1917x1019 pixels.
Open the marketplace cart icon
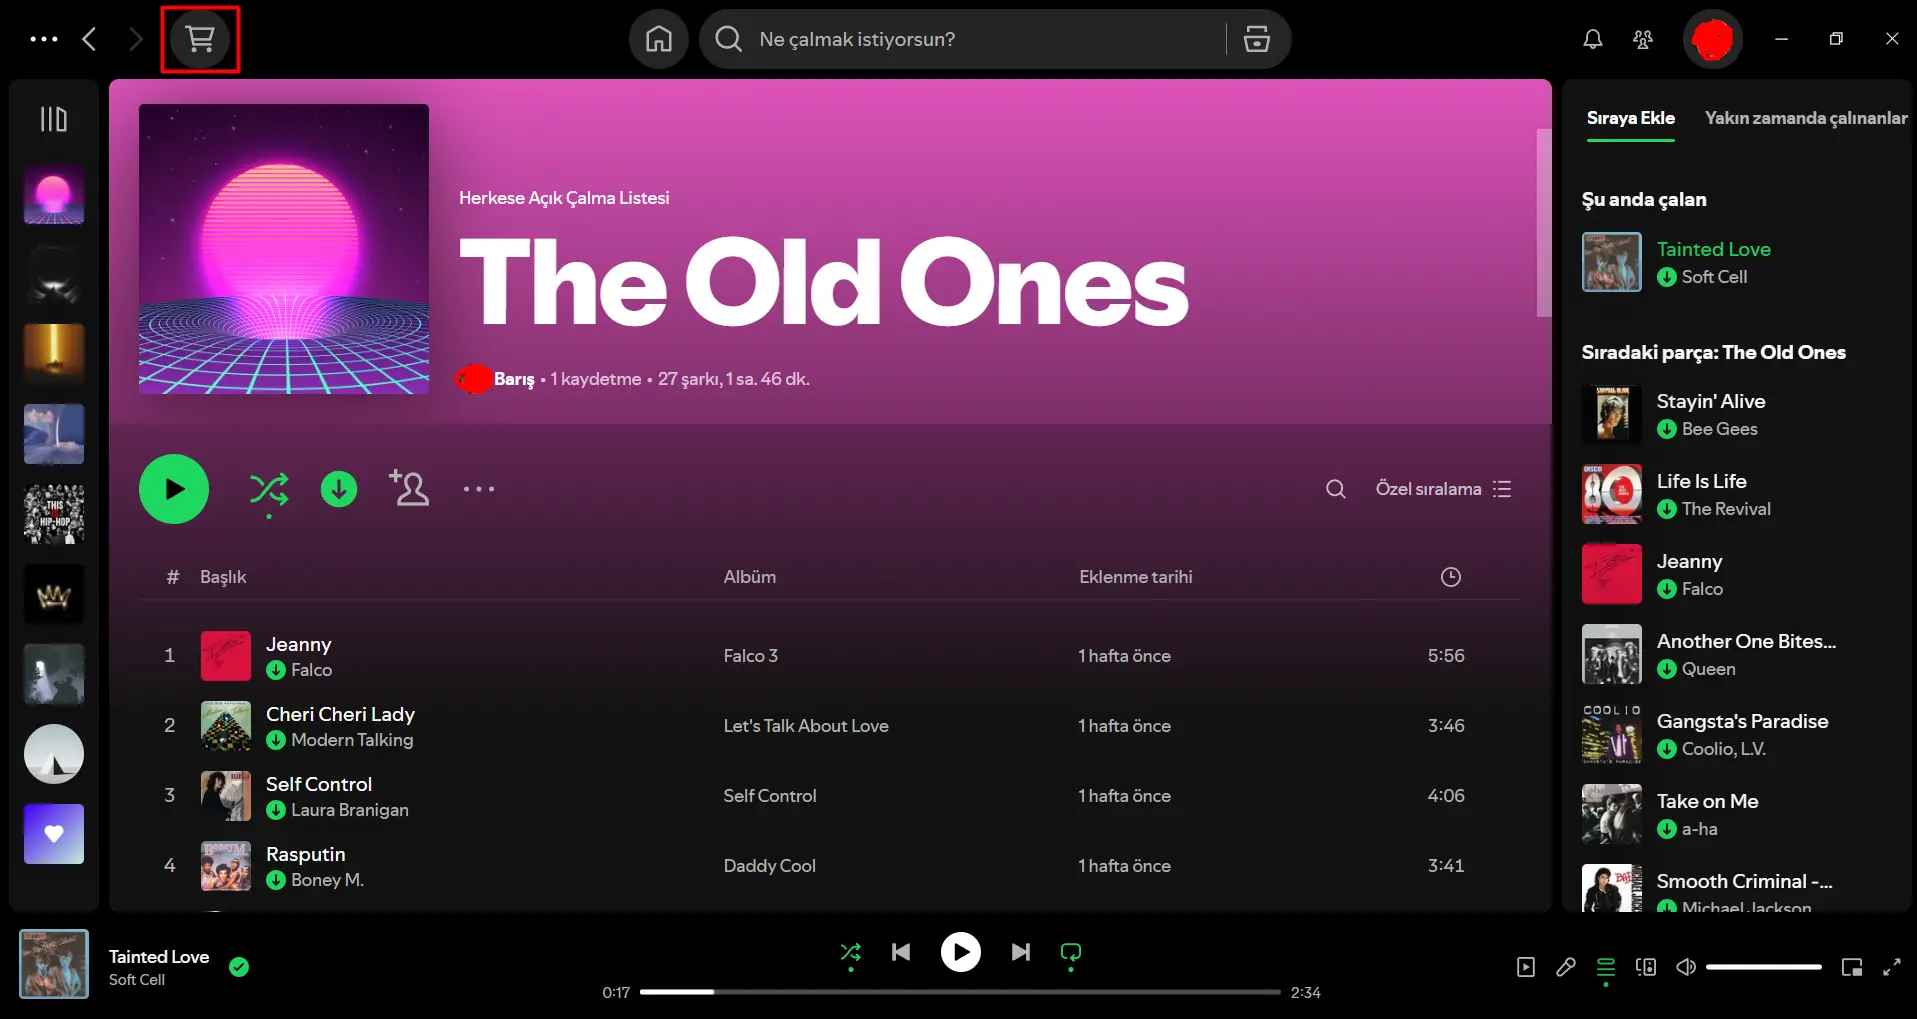coord(200,39)
